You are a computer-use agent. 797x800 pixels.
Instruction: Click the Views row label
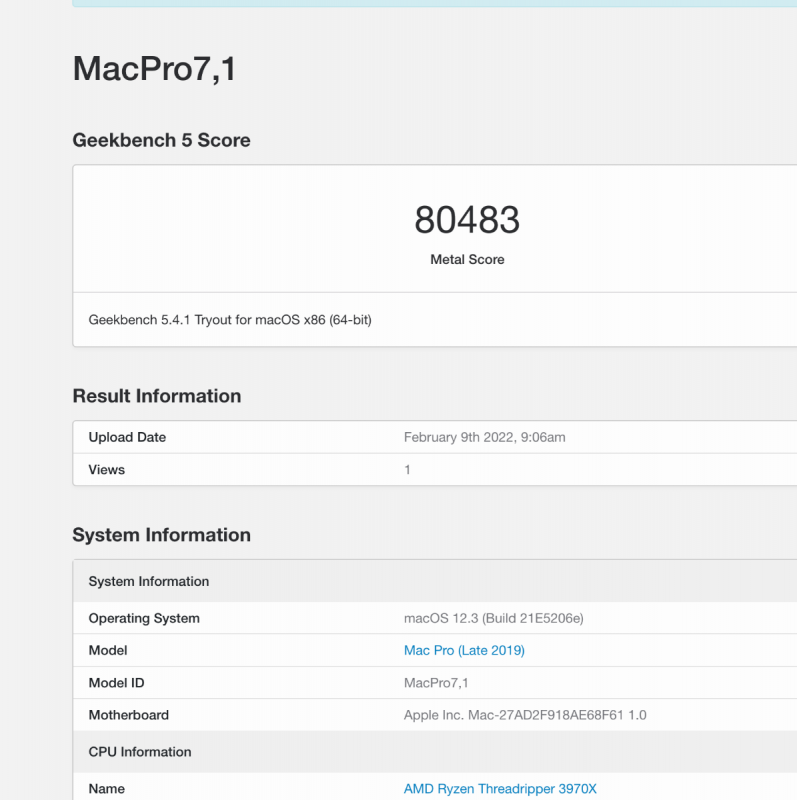click(x=107, y=469)
